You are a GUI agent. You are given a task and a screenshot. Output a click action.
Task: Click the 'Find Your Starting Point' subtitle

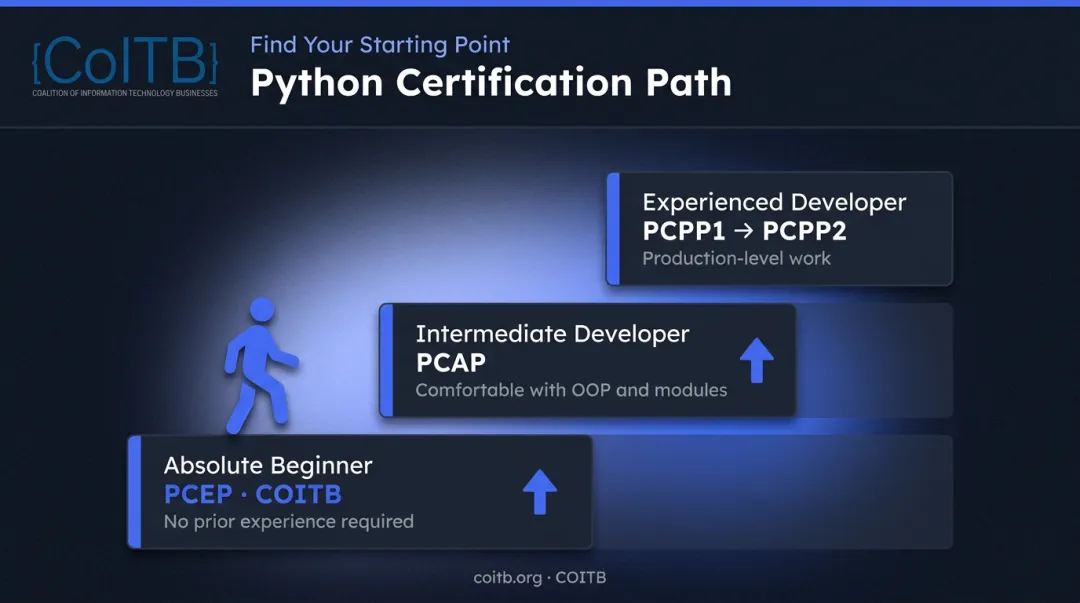pyautogui.click(x=380, y=45)
